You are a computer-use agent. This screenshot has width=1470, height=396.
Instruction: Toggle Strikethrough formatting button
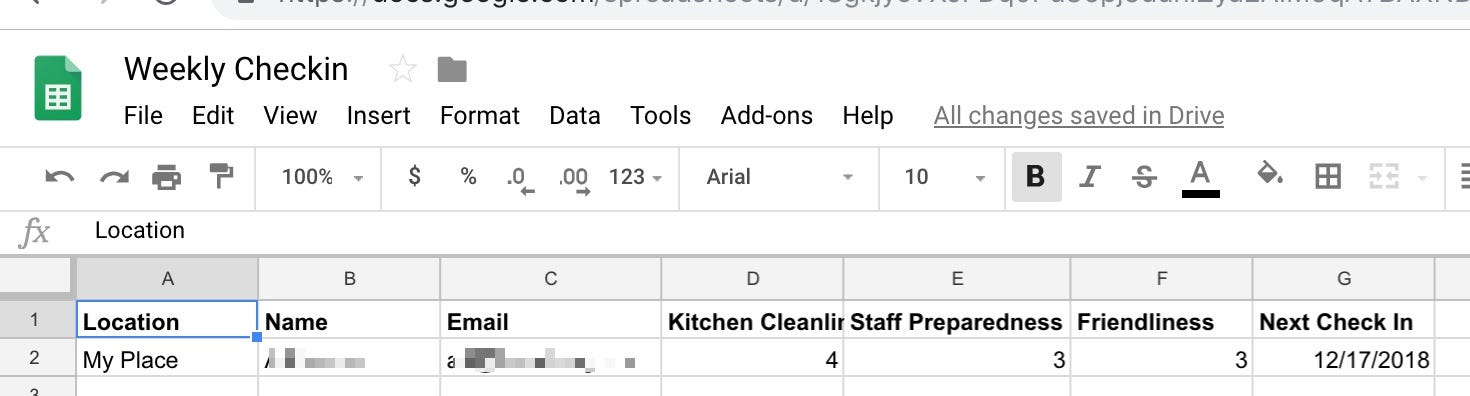(x=1144, y=177)
